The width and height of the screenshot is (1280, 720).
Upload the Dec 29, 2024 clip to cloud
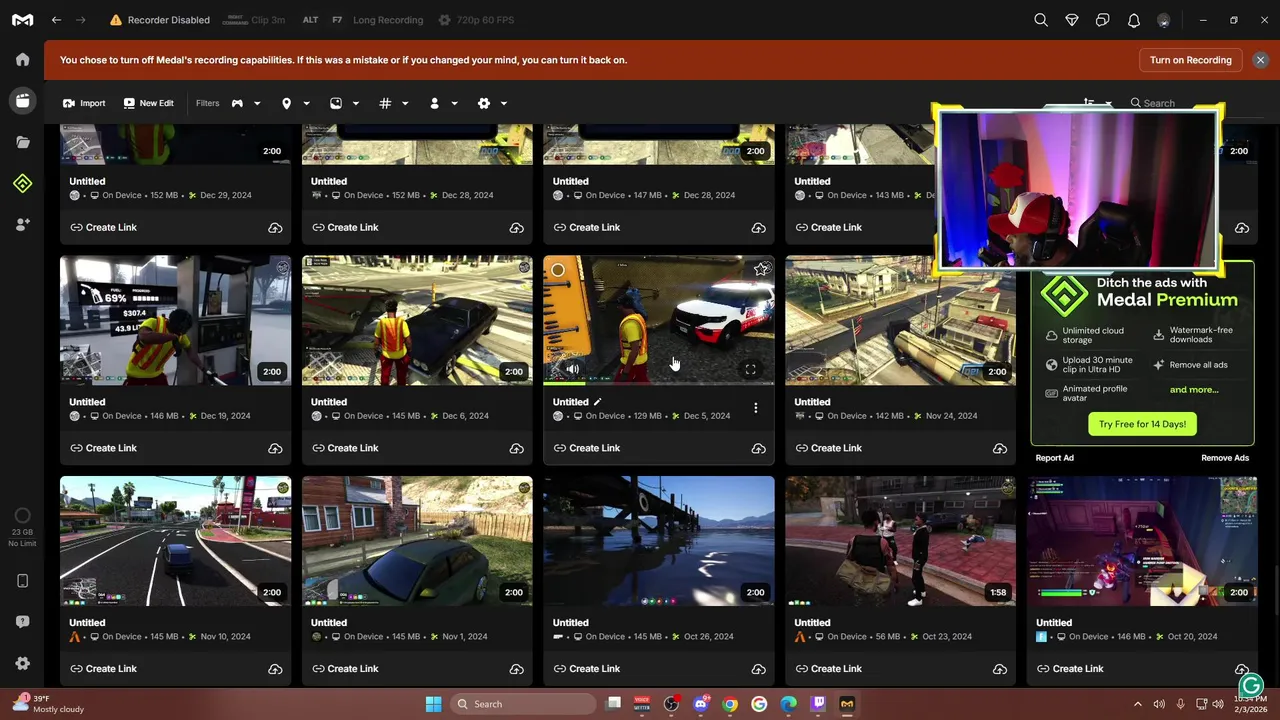tap(275, 228)
